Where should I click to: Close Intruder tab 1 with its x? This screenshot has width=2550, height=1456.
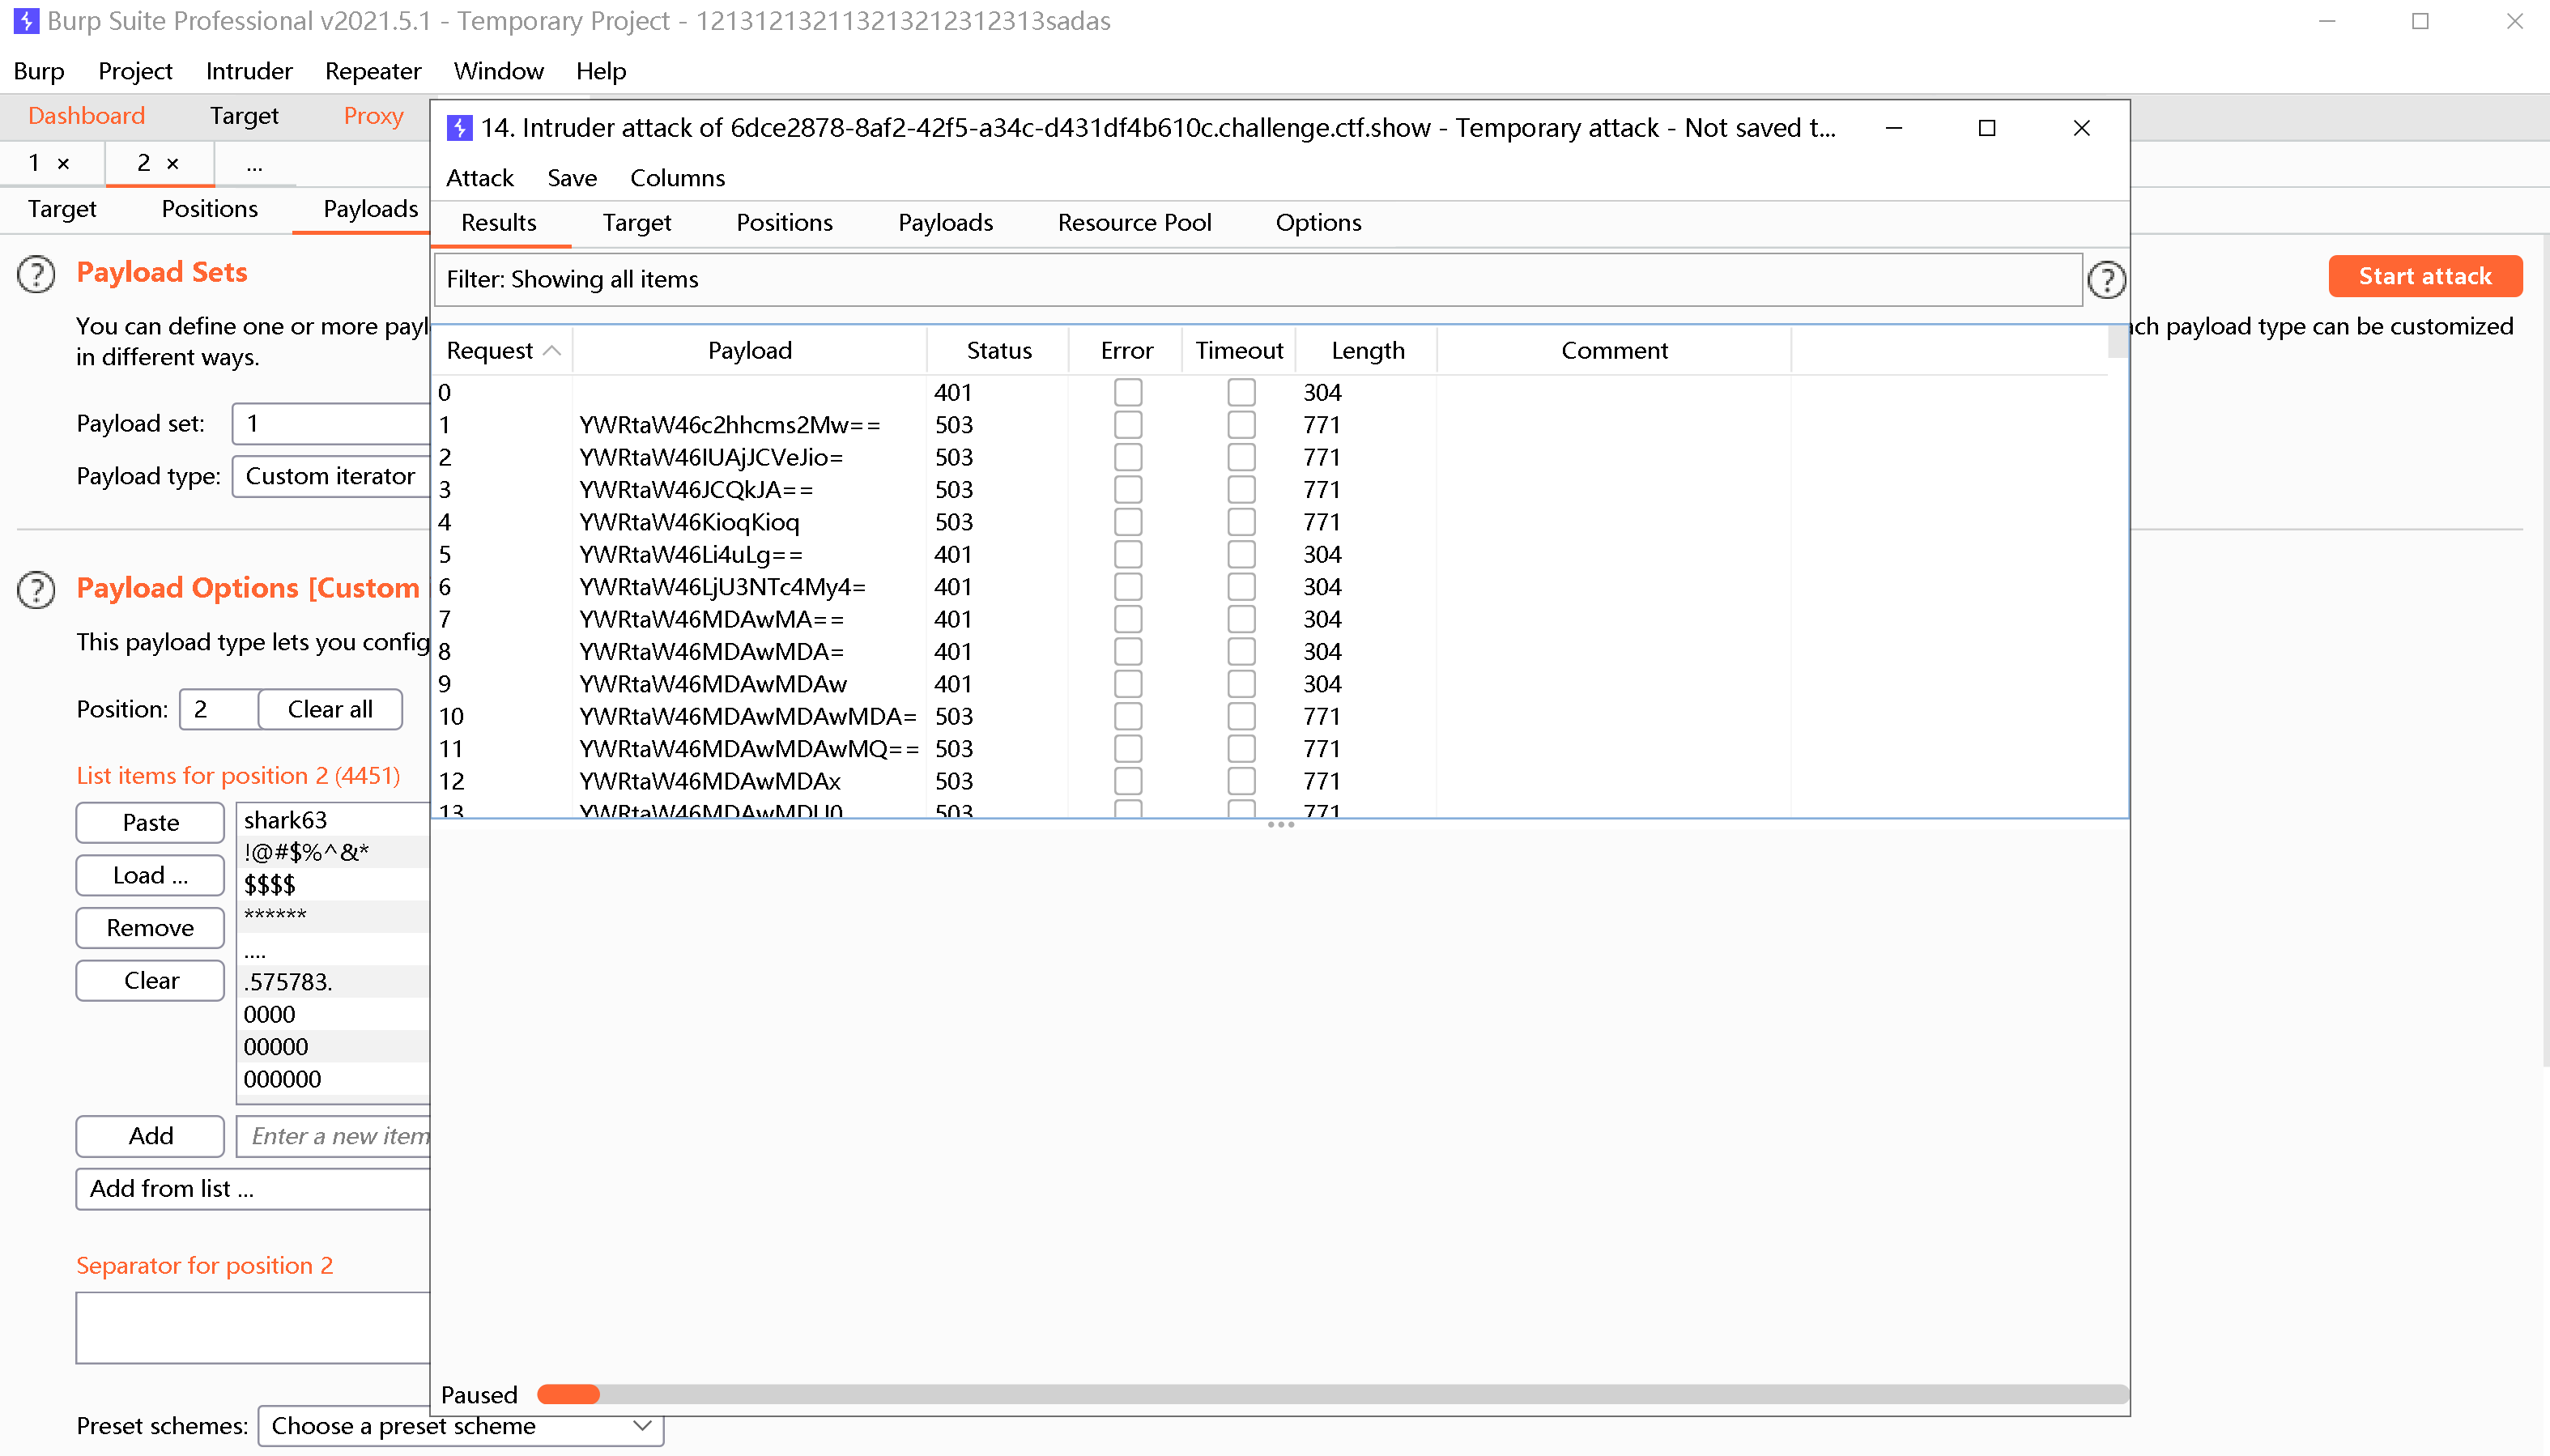pyautogui.click(x=63, y=164)
